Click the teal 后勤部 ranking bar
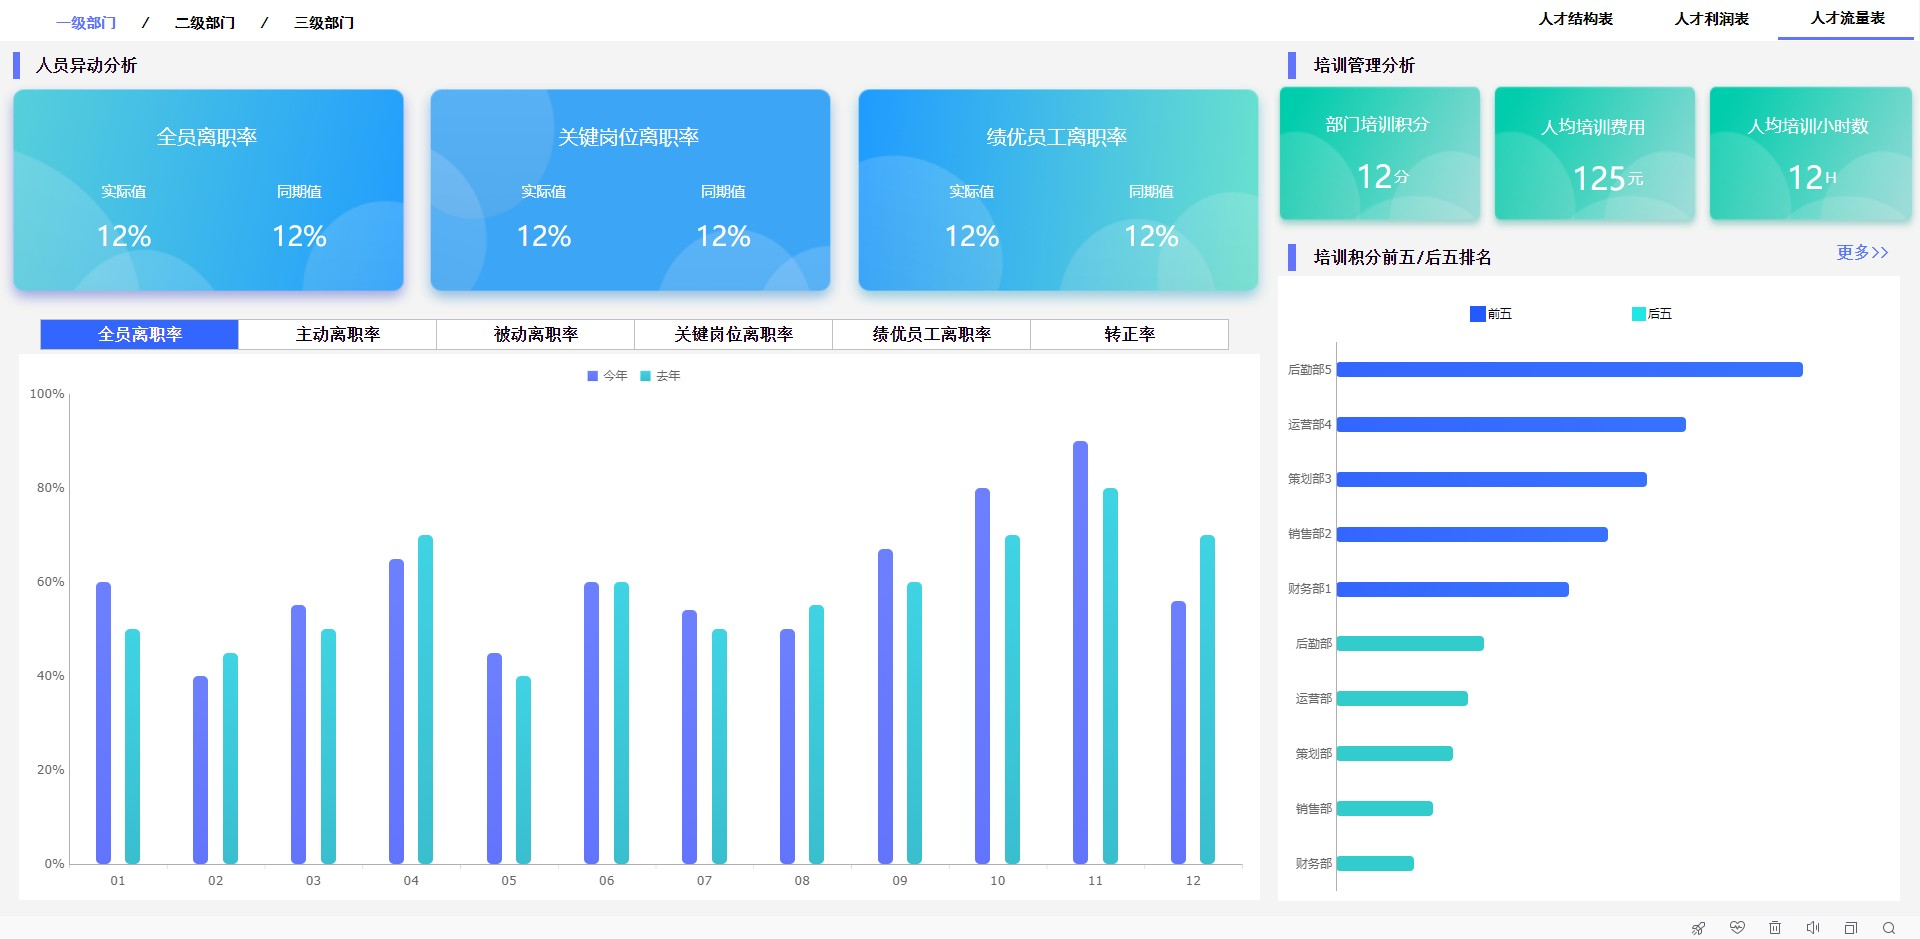 coord(1410,644)
